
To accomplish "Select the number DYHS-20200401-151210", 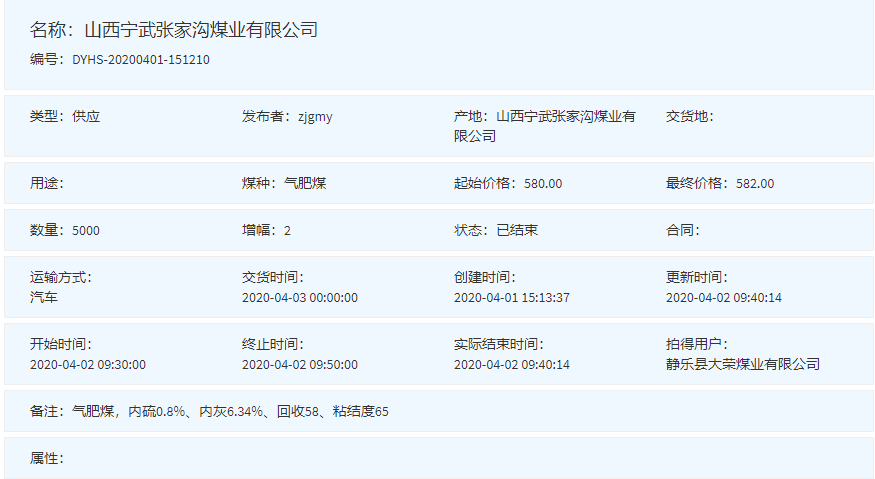I will [141, 60].
